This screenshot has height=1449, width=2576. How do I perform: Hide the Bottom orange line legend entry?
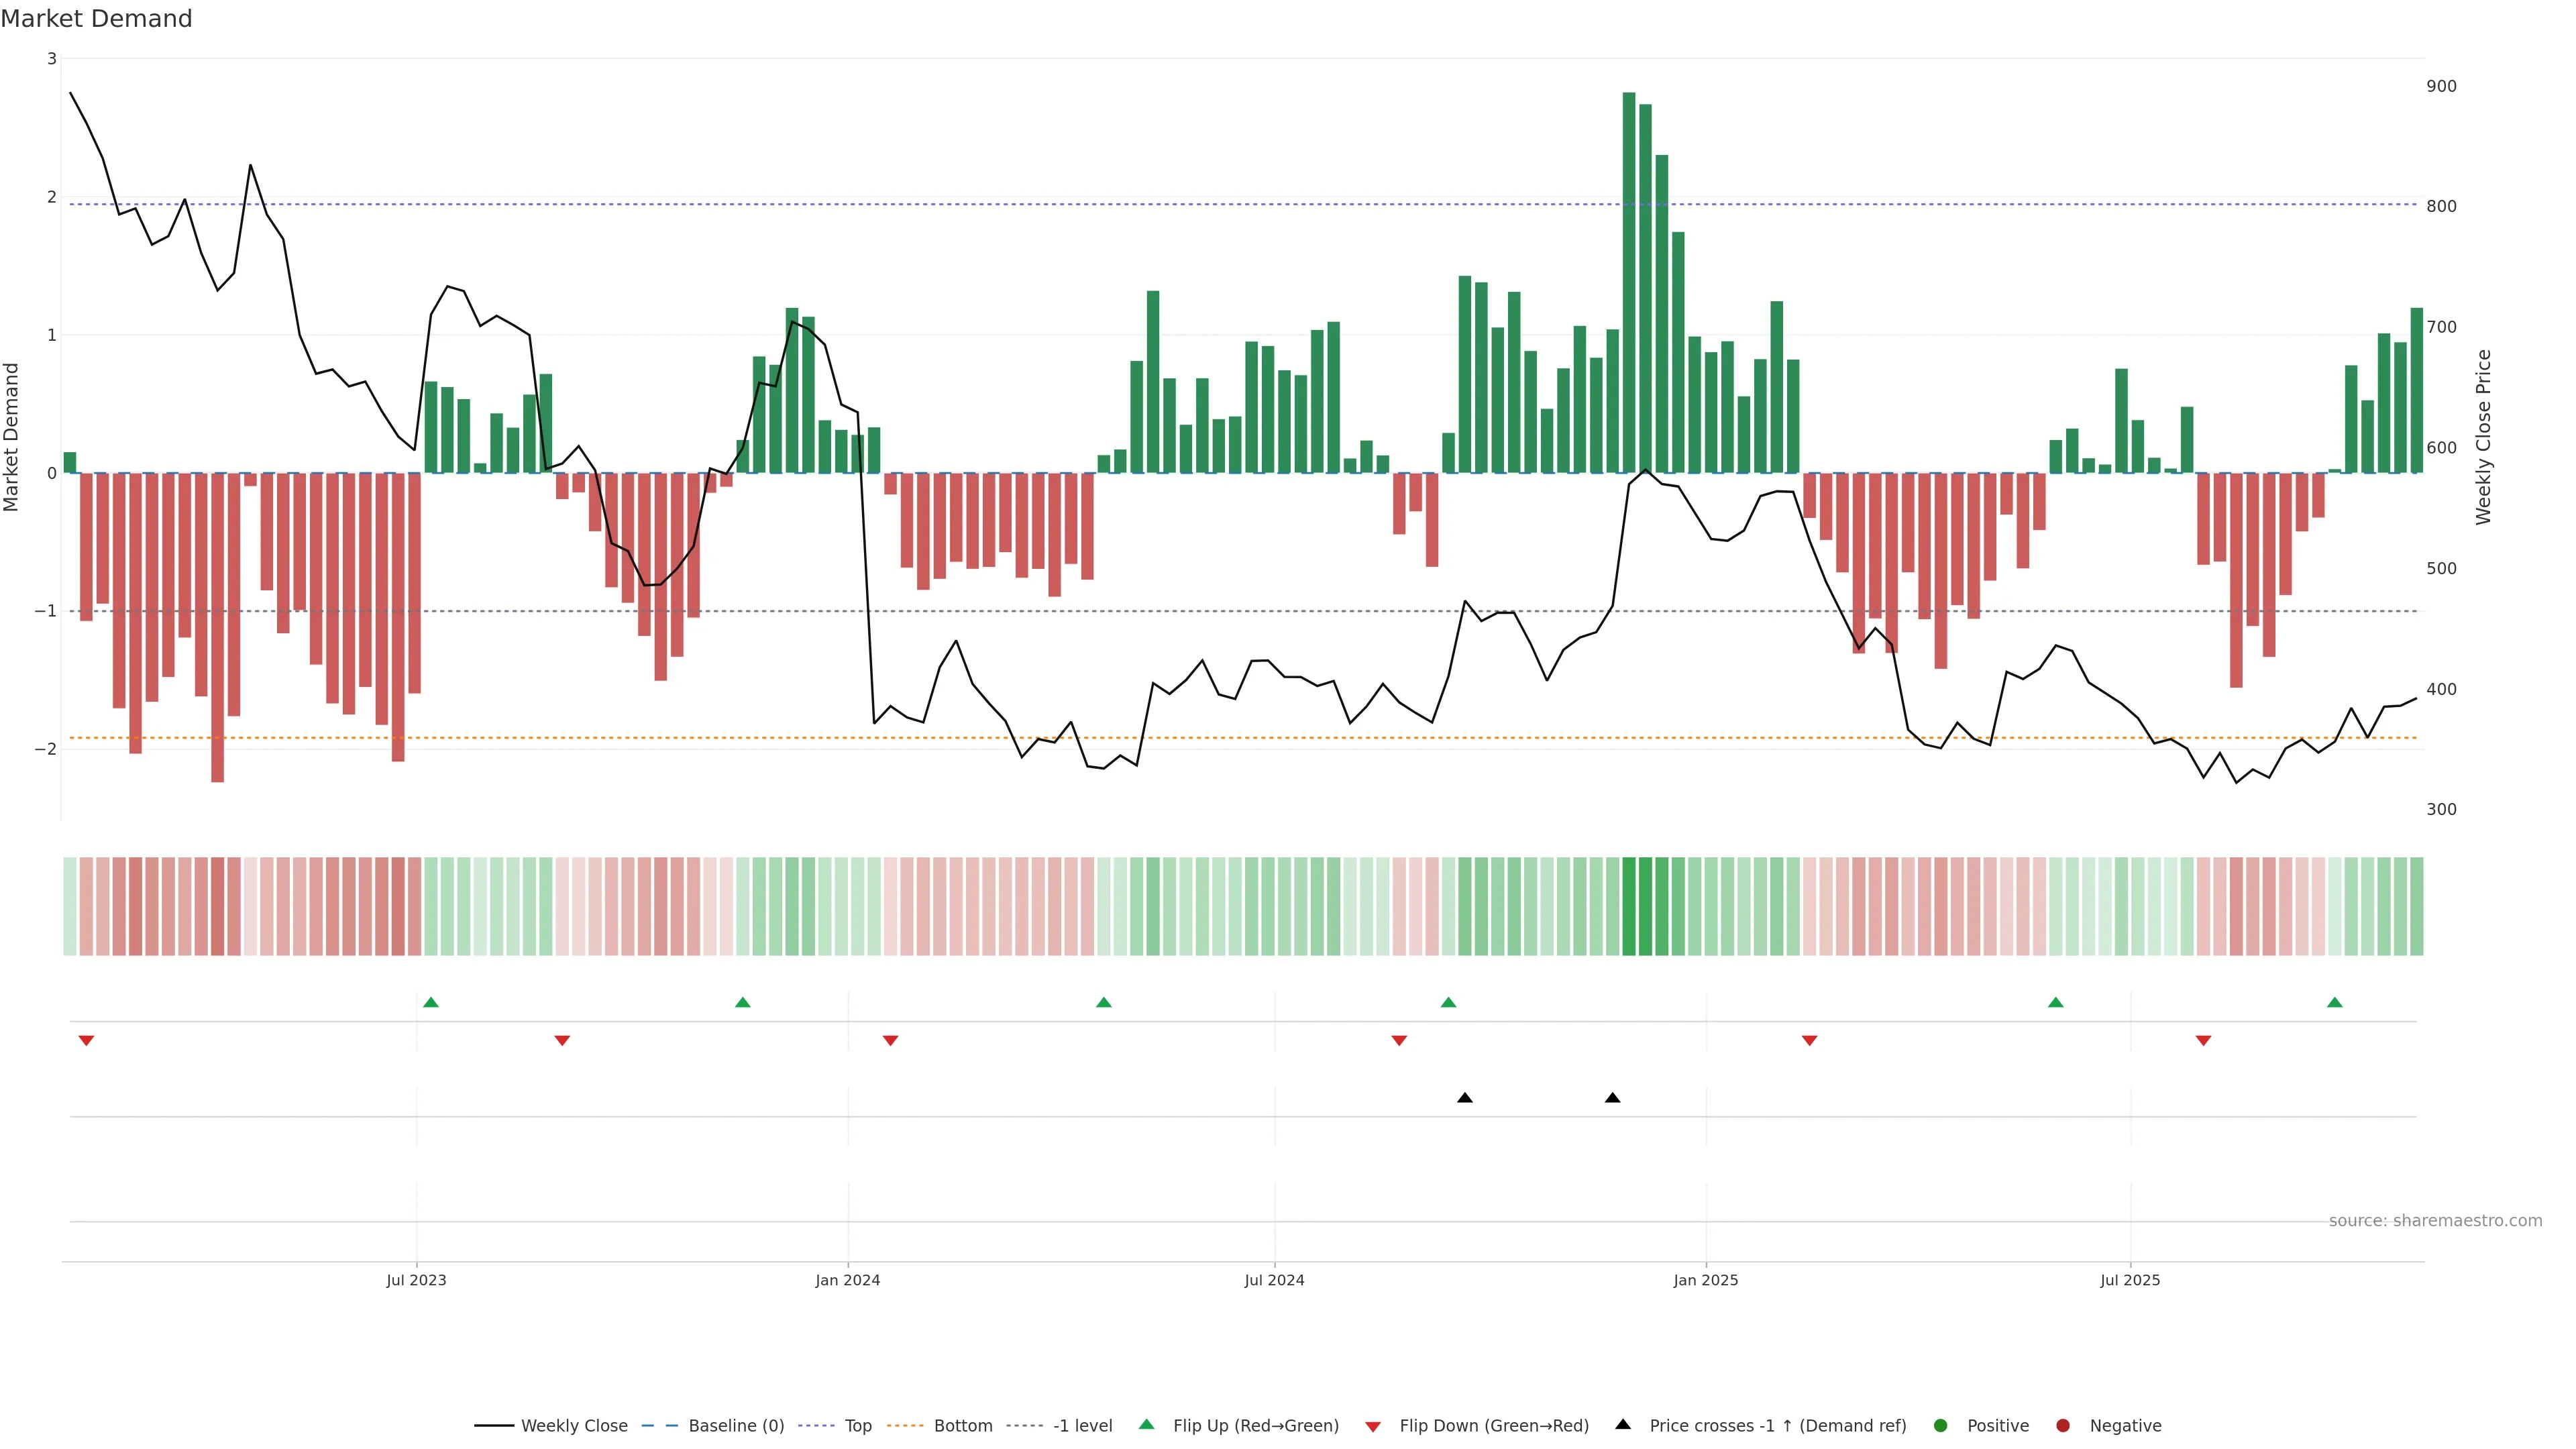[962, 1425]
